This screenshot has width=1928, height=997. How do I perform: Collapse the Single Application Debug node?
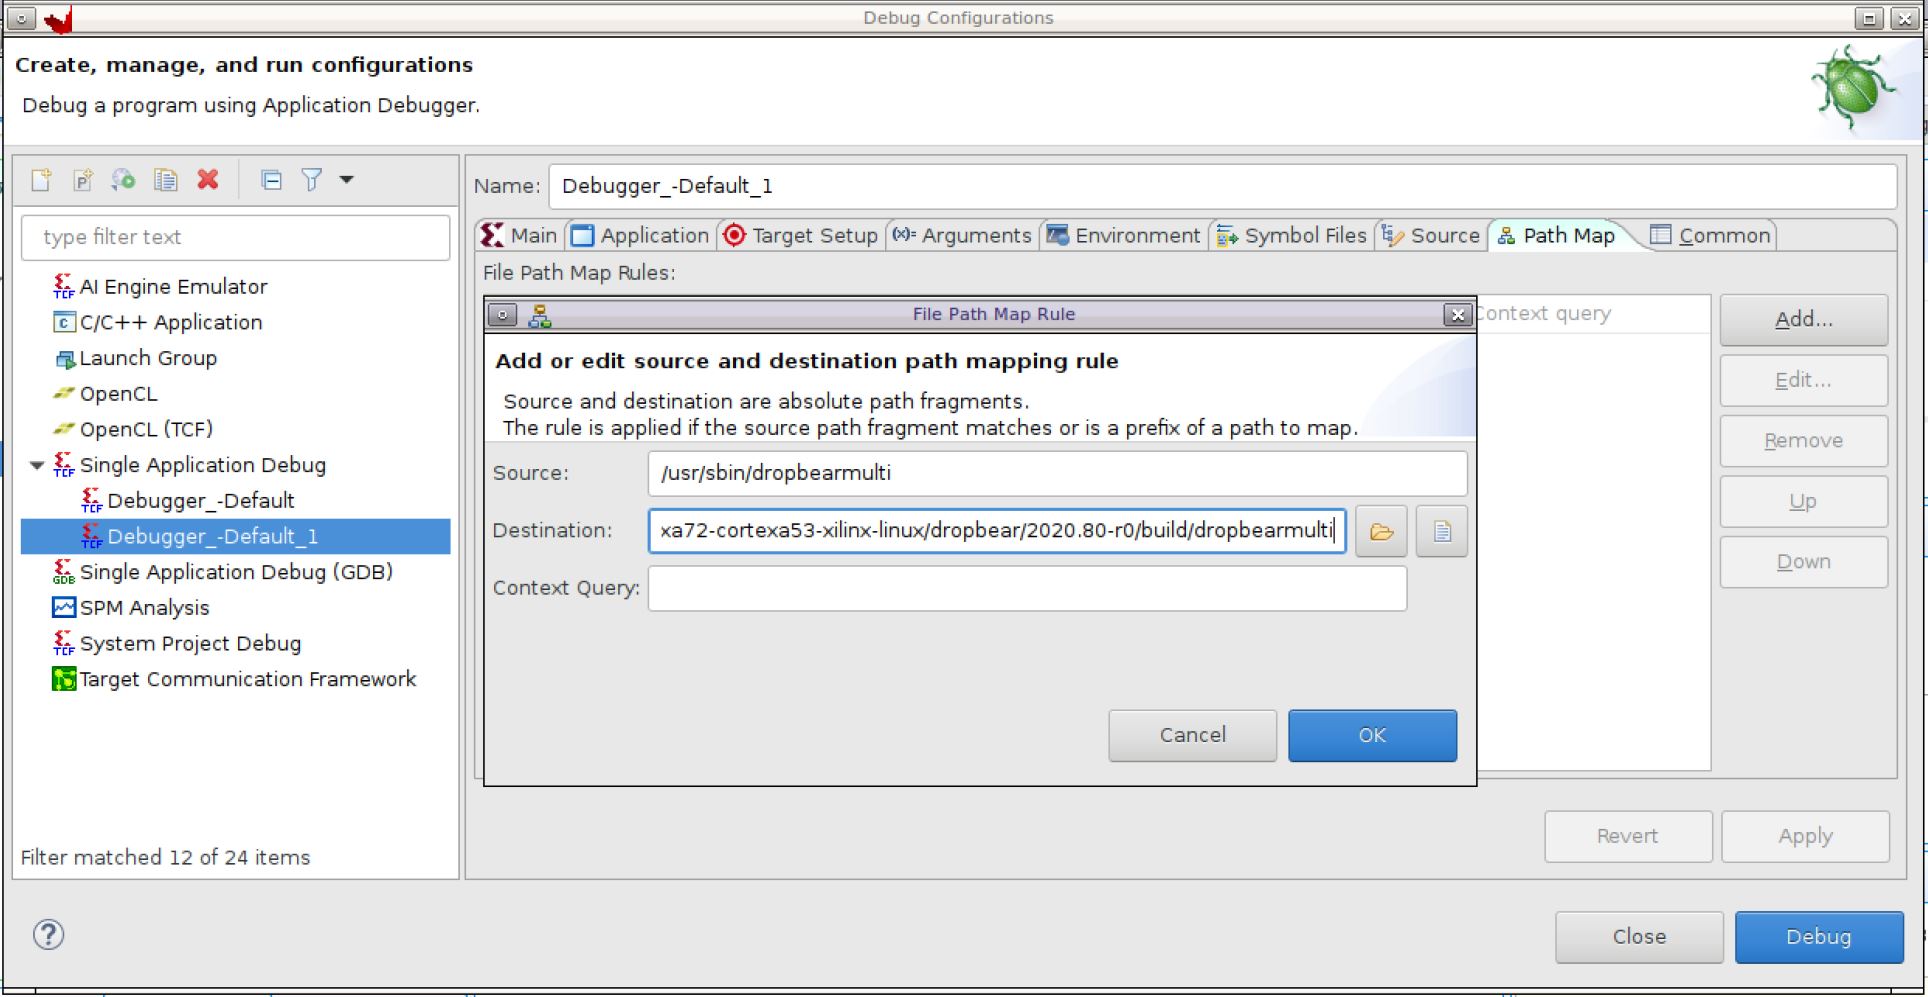(37, 466)
